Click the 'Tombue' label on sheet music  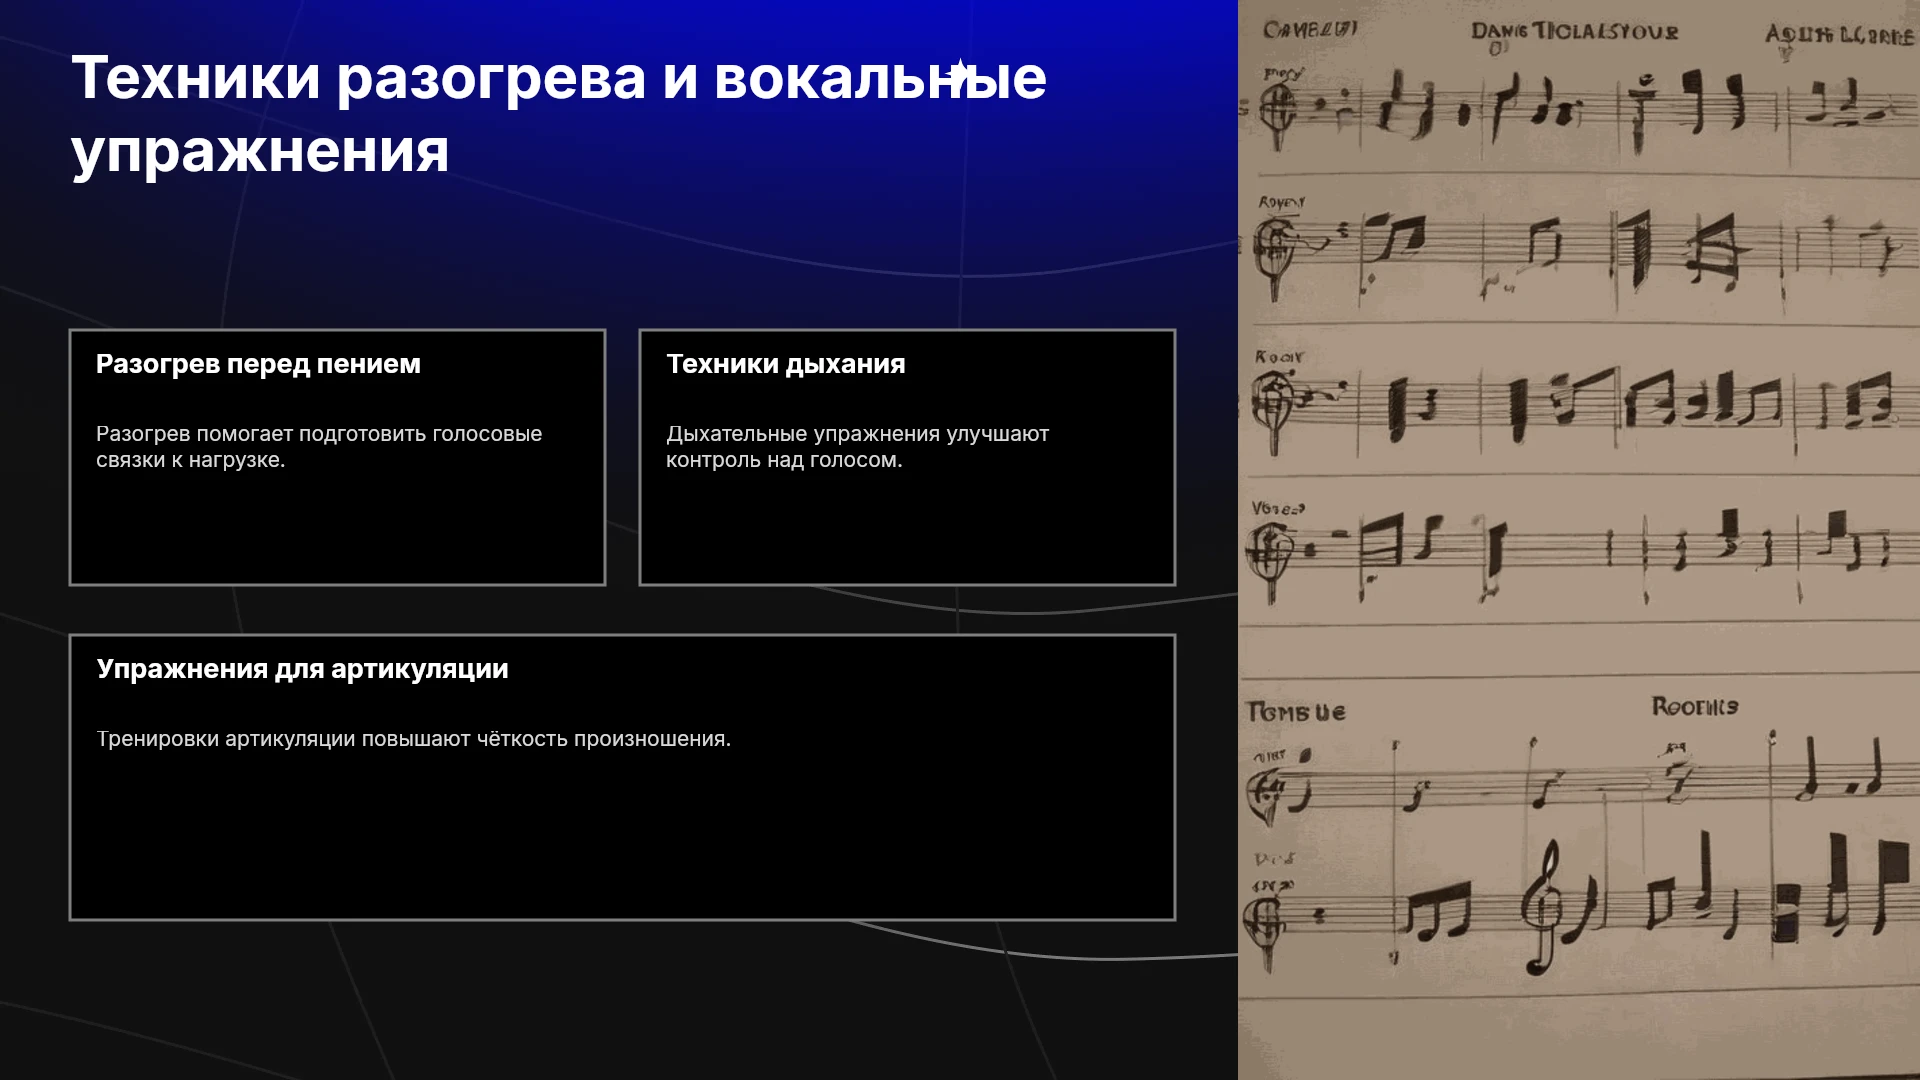click(x=1296, y=712)
